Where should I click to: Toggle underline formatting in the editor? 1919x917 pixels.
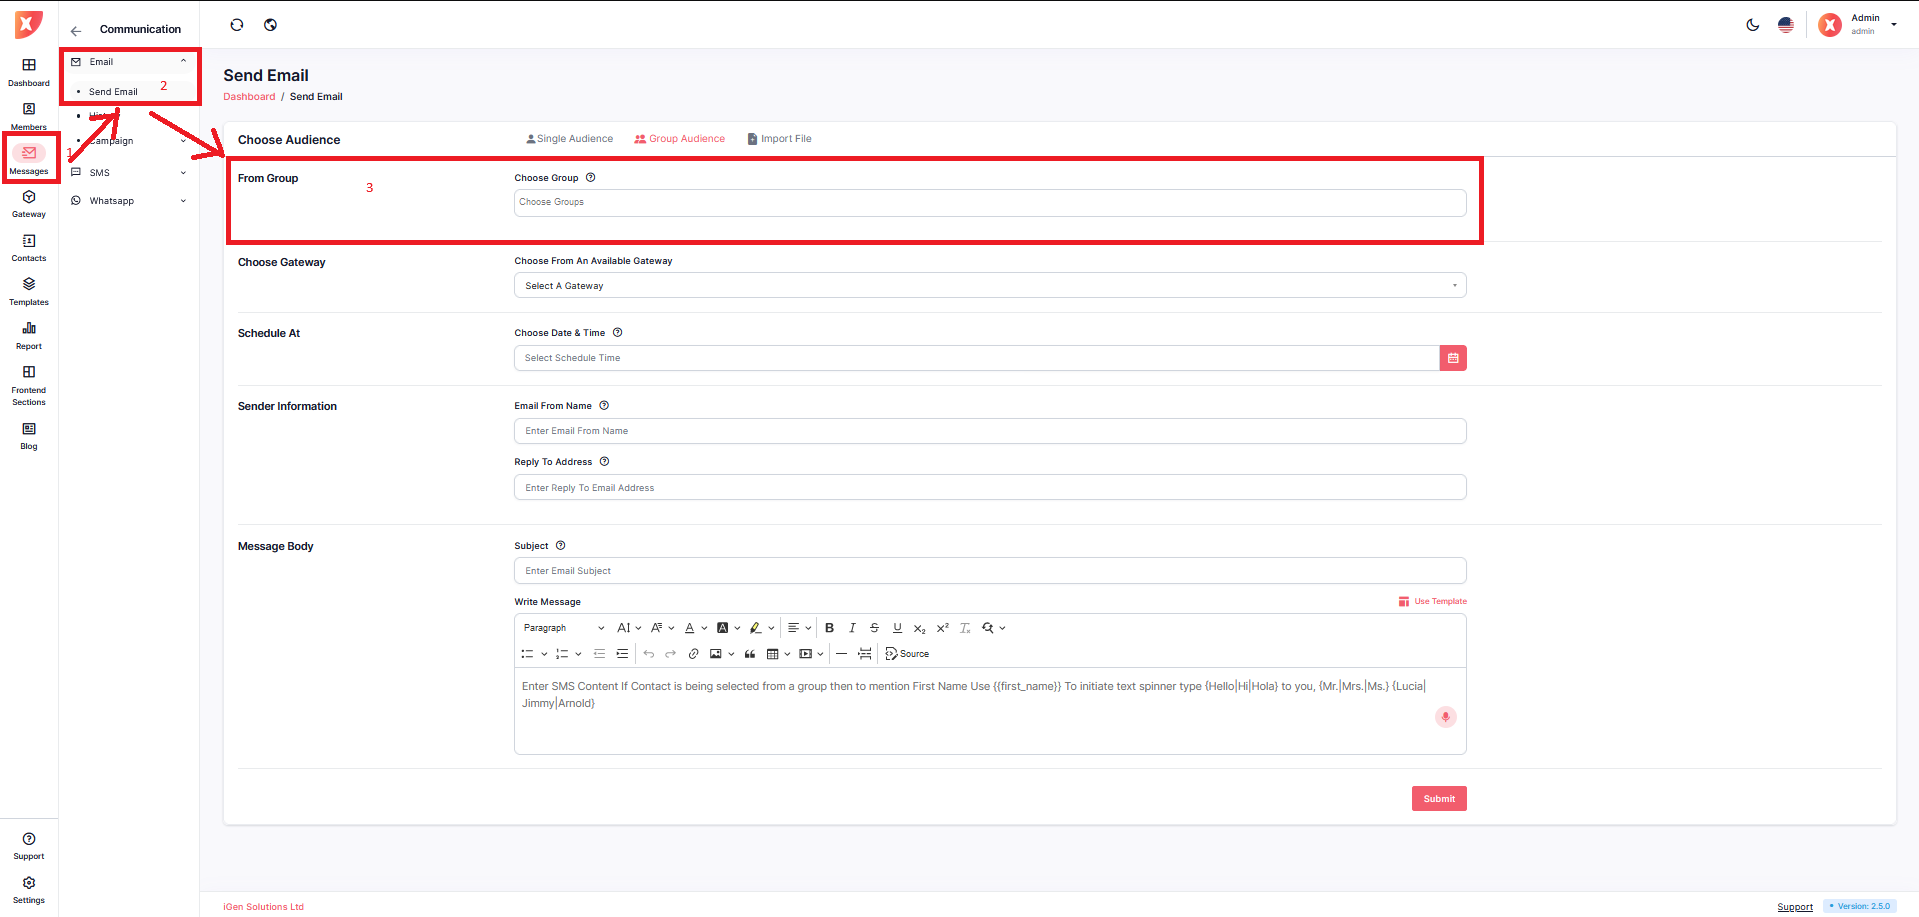click(x=897, y=628)
